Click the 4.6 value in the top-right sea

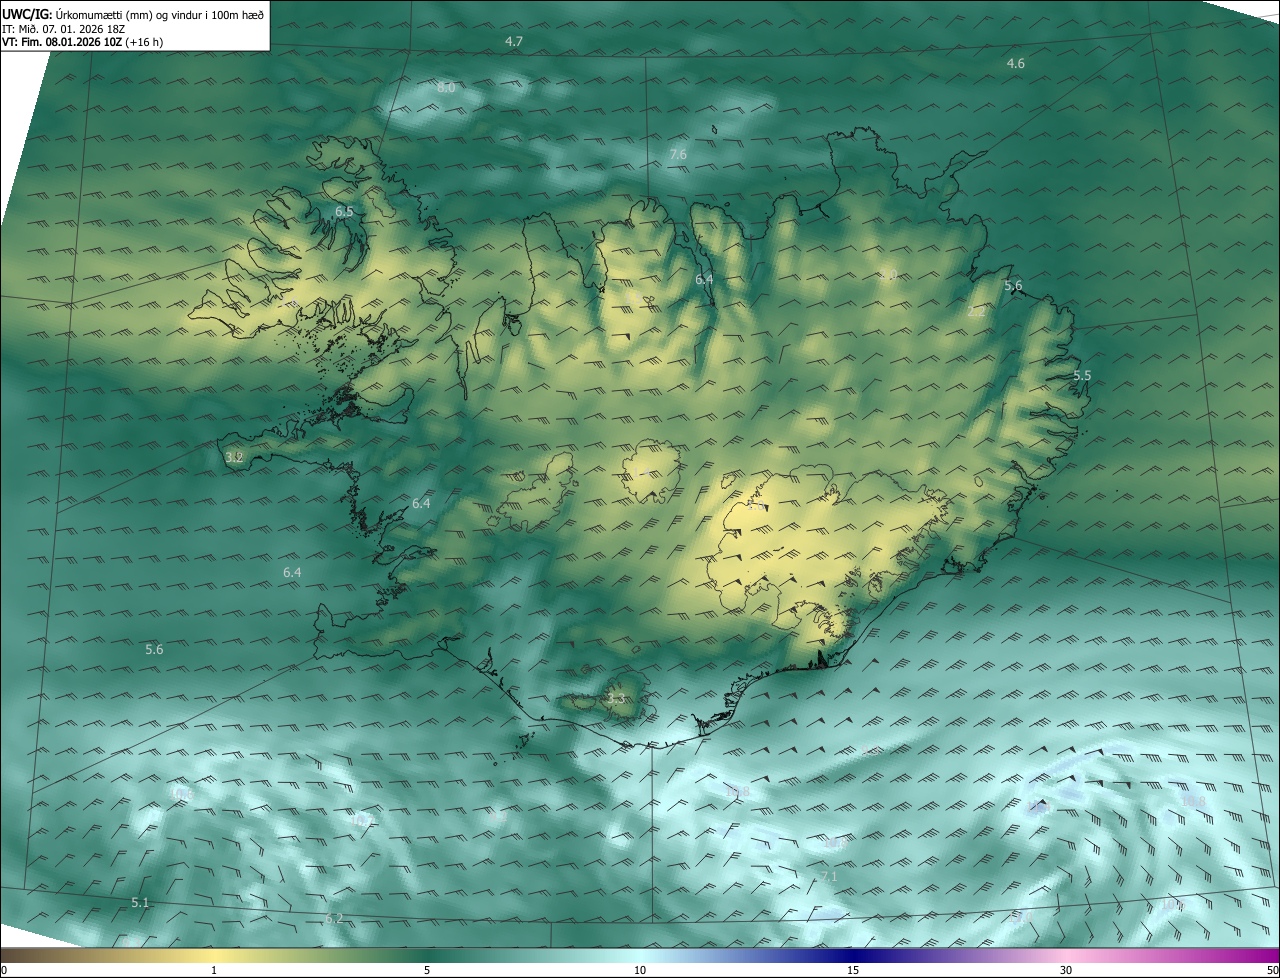click(x=1015, y=64)
